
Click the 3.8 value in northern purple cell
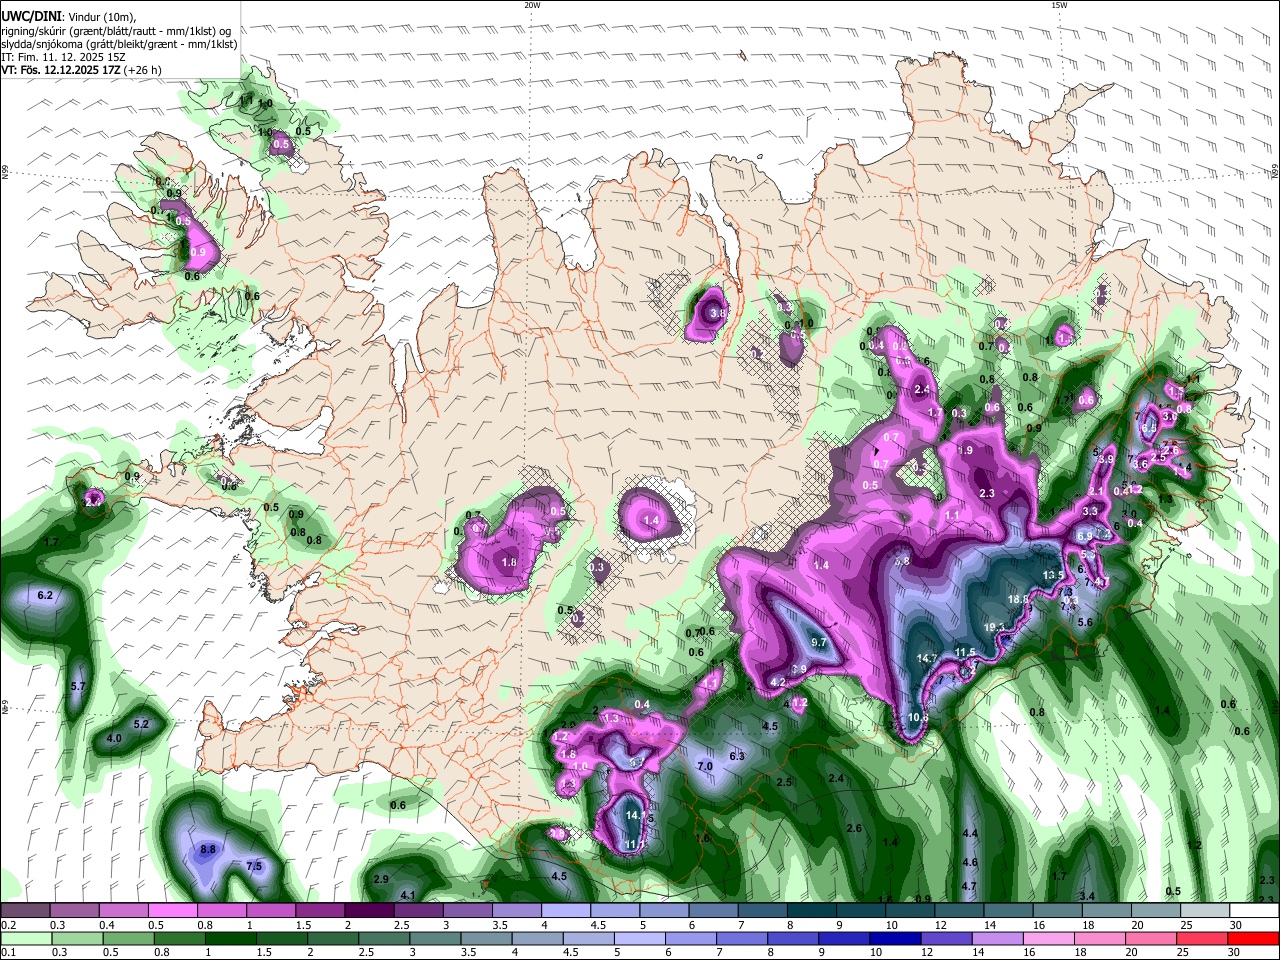point(717,313)
